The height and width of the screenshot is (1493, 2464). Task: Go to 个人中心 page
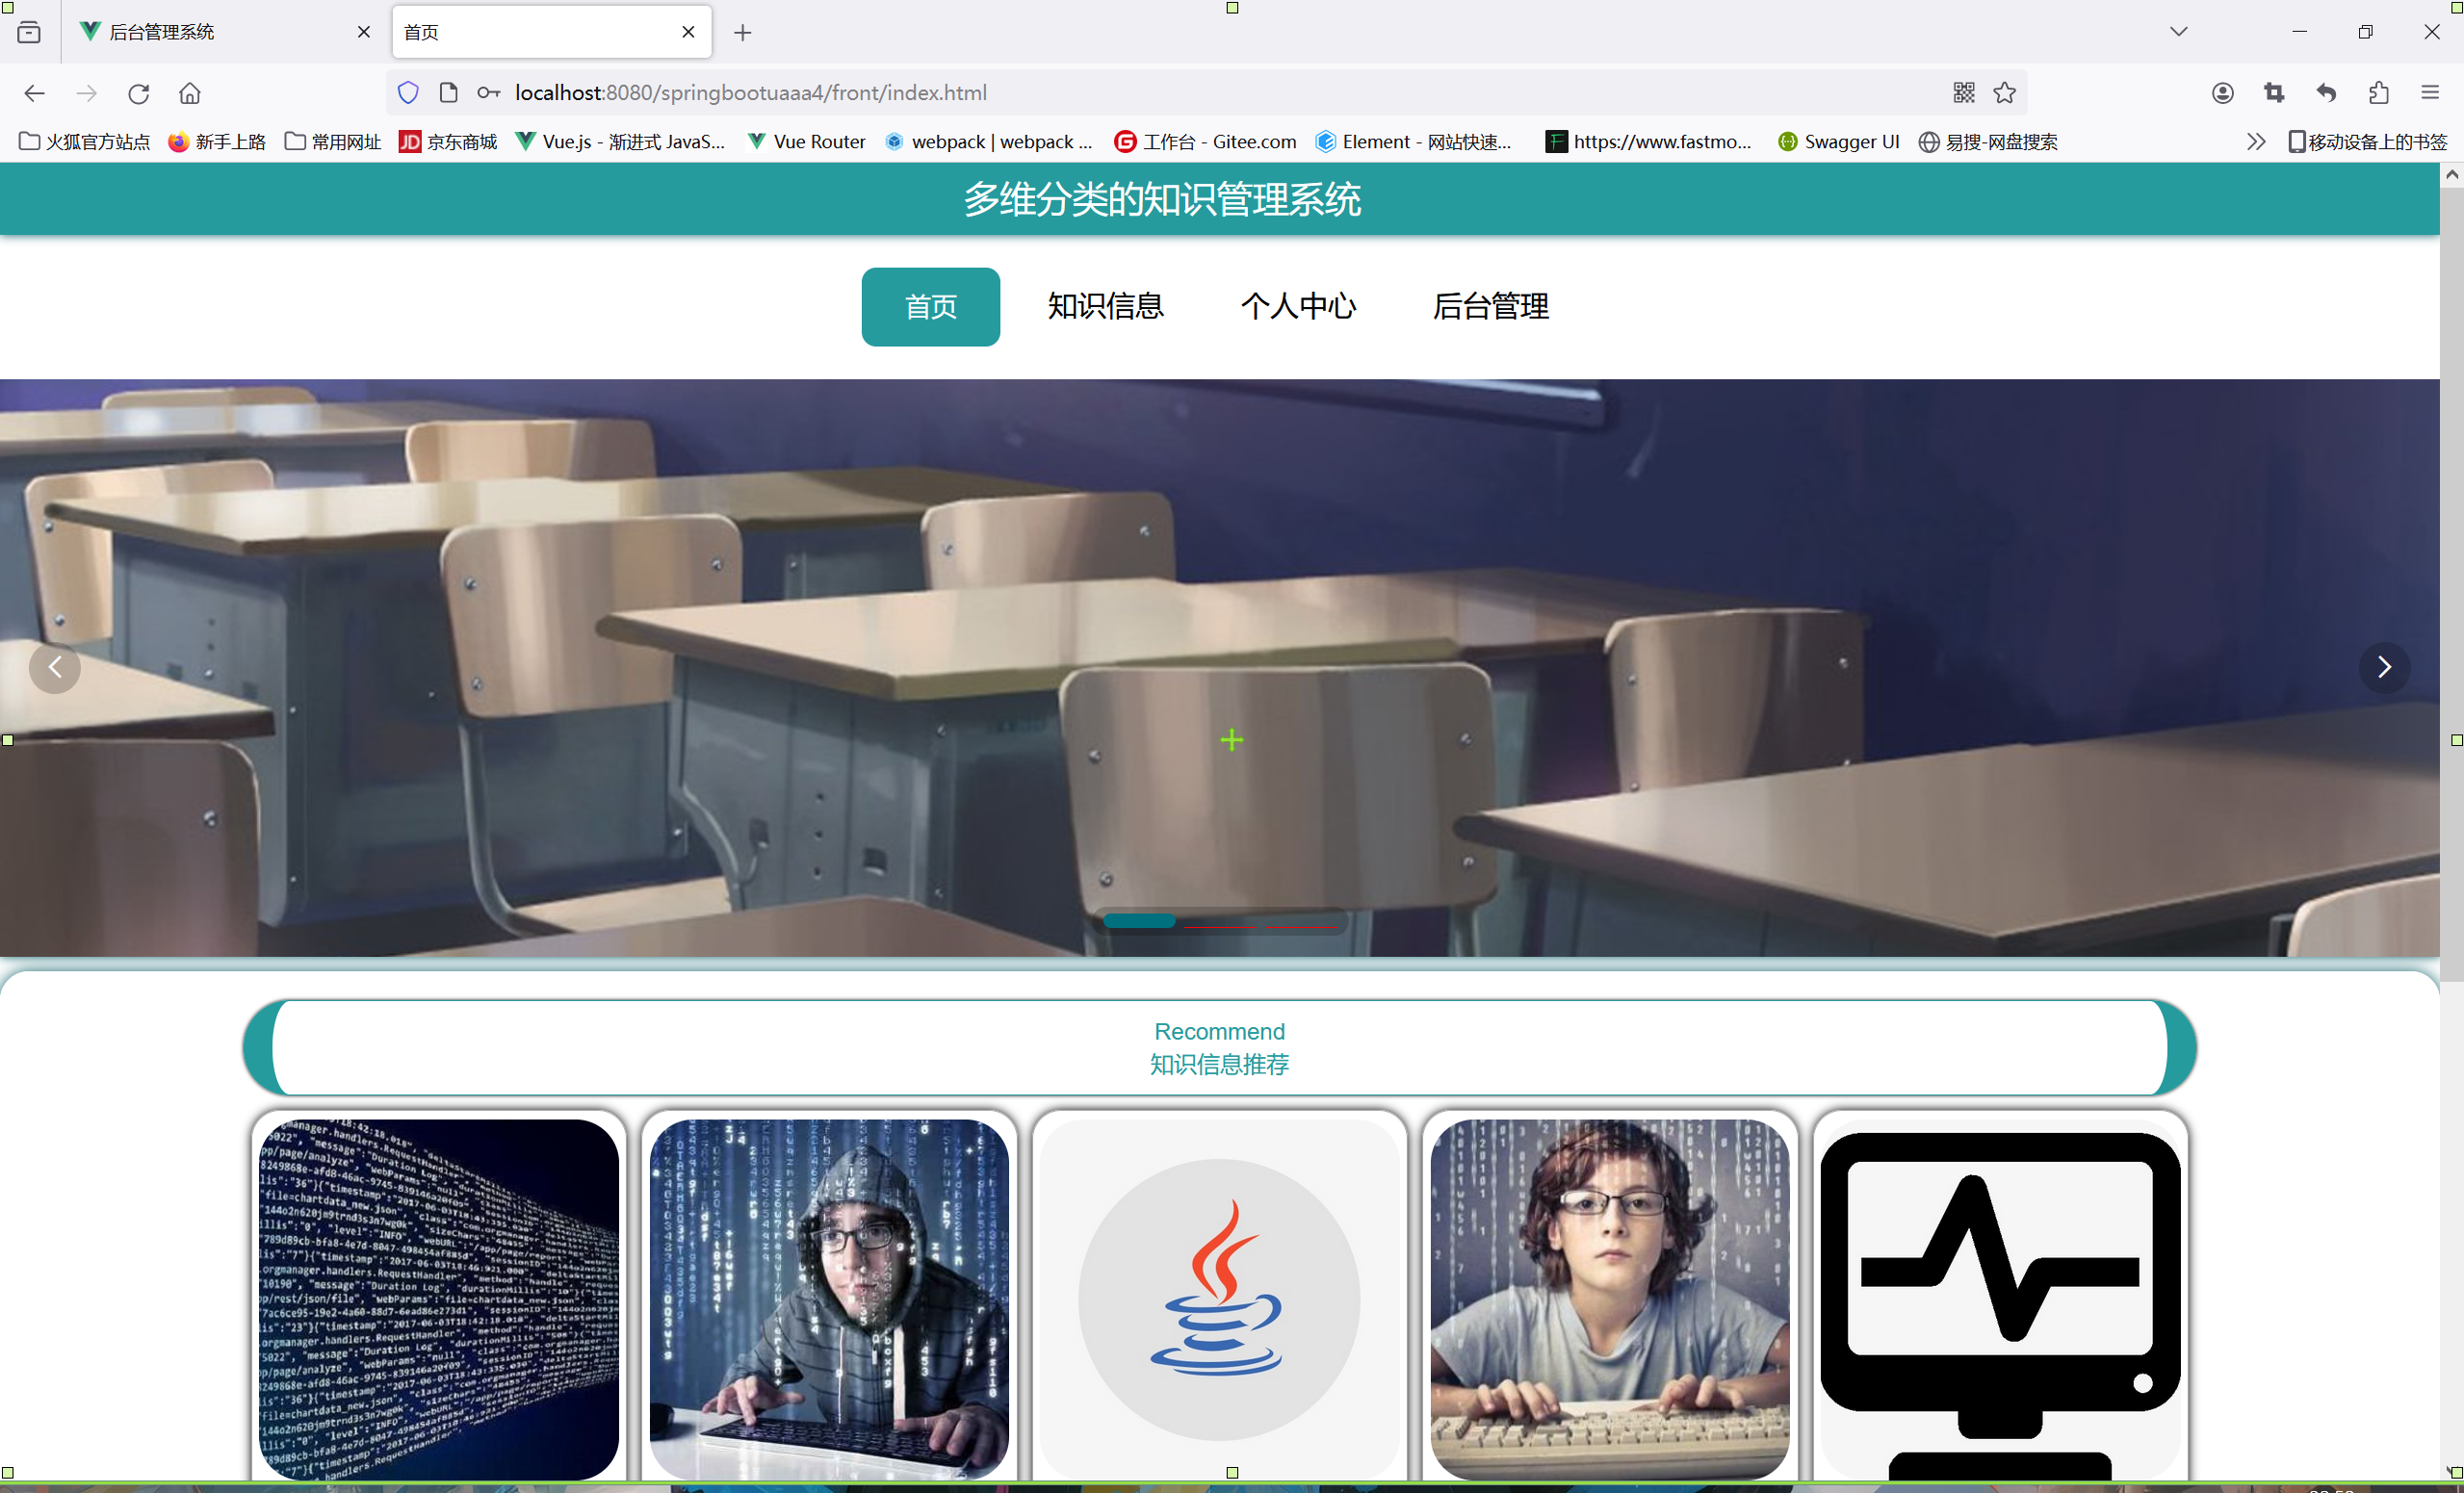coord(1298,306)
